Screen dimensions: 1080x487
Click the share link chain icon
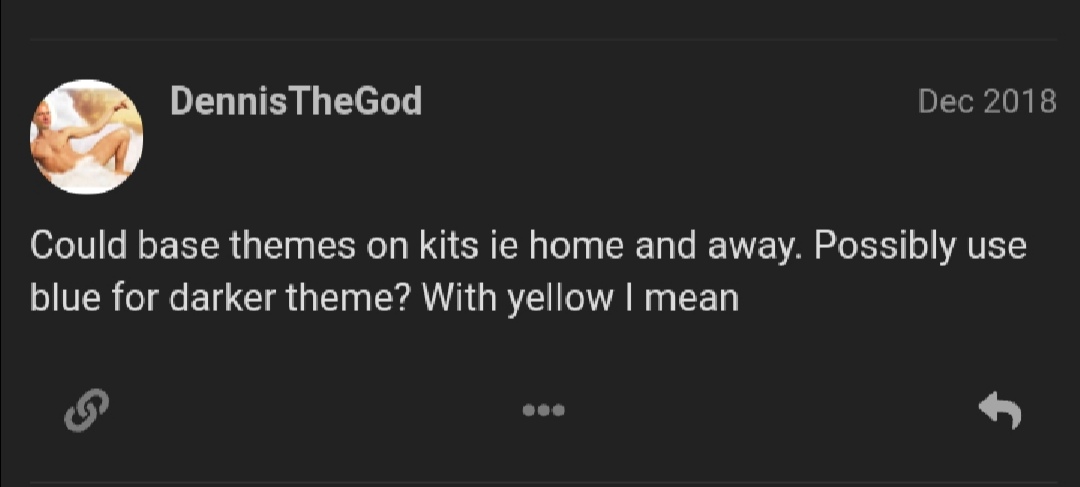click(86, 410)
